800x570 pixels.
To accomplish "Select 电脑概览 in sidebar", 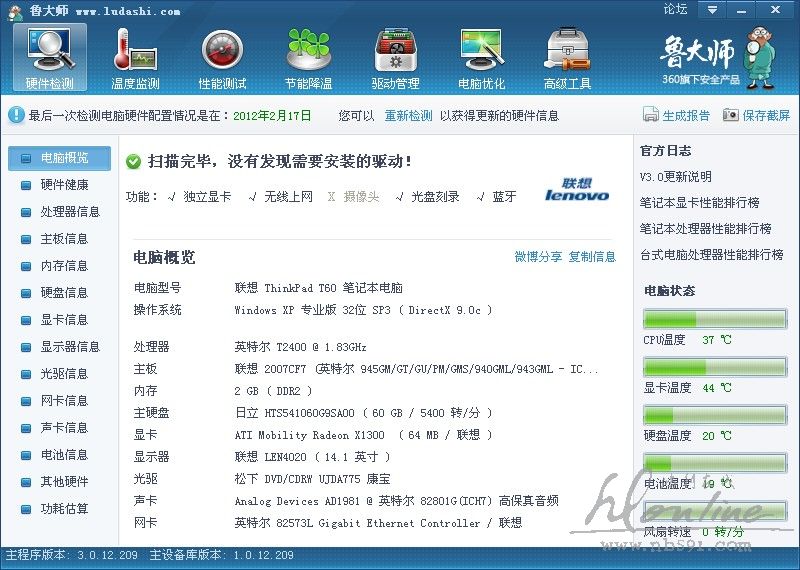I will [x=60, y=158].
